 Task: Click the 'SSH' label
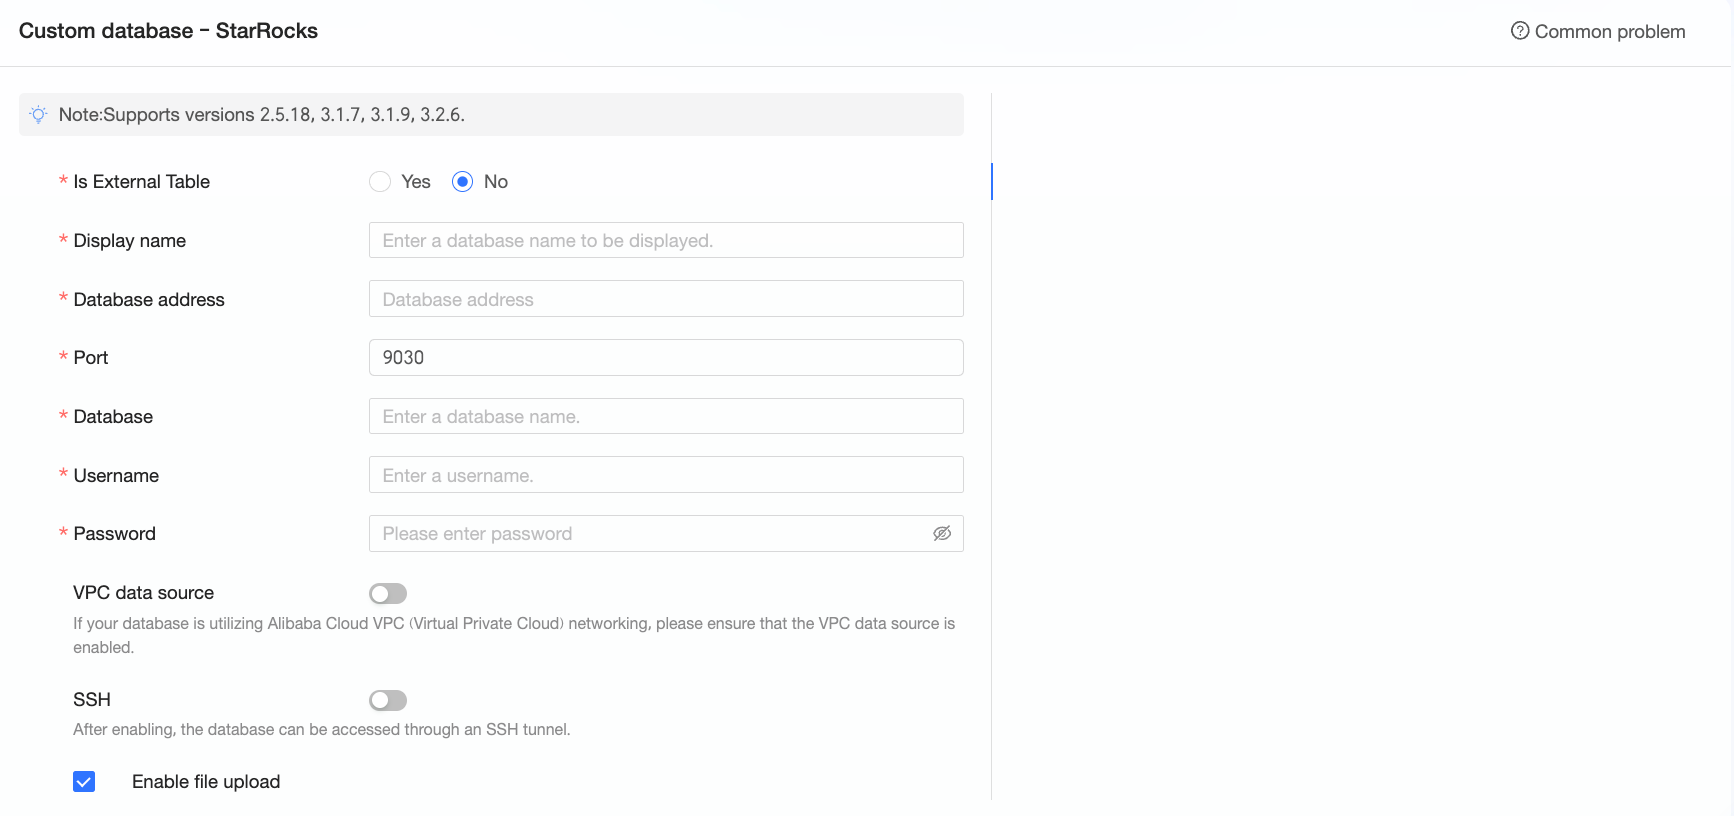pyautogui.click(x=92, y=700)
